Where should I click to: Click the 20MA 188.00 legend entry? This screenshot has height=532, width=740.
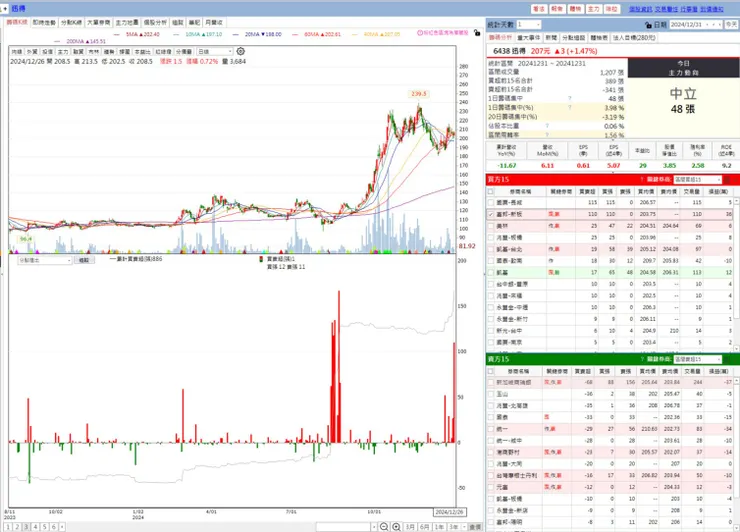(258, 34)
